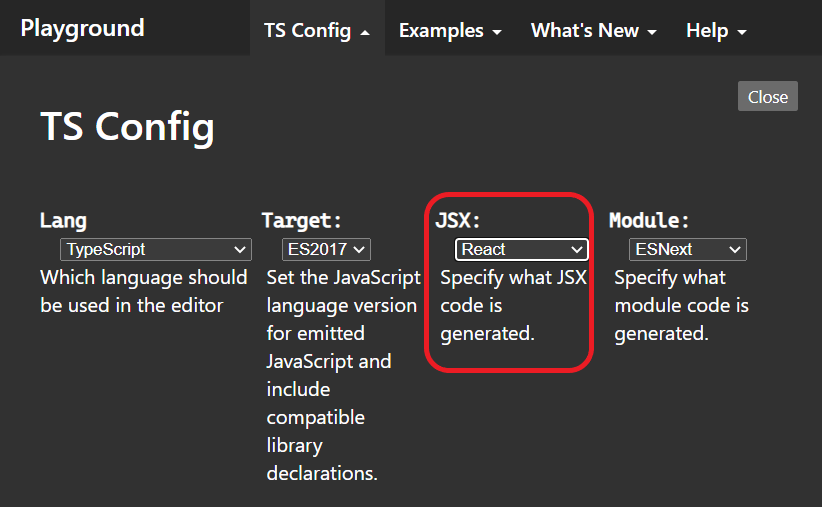Screen dimensions: 822x507
Task: Open the JSX dropdown showing React
Action: point(522,250)
